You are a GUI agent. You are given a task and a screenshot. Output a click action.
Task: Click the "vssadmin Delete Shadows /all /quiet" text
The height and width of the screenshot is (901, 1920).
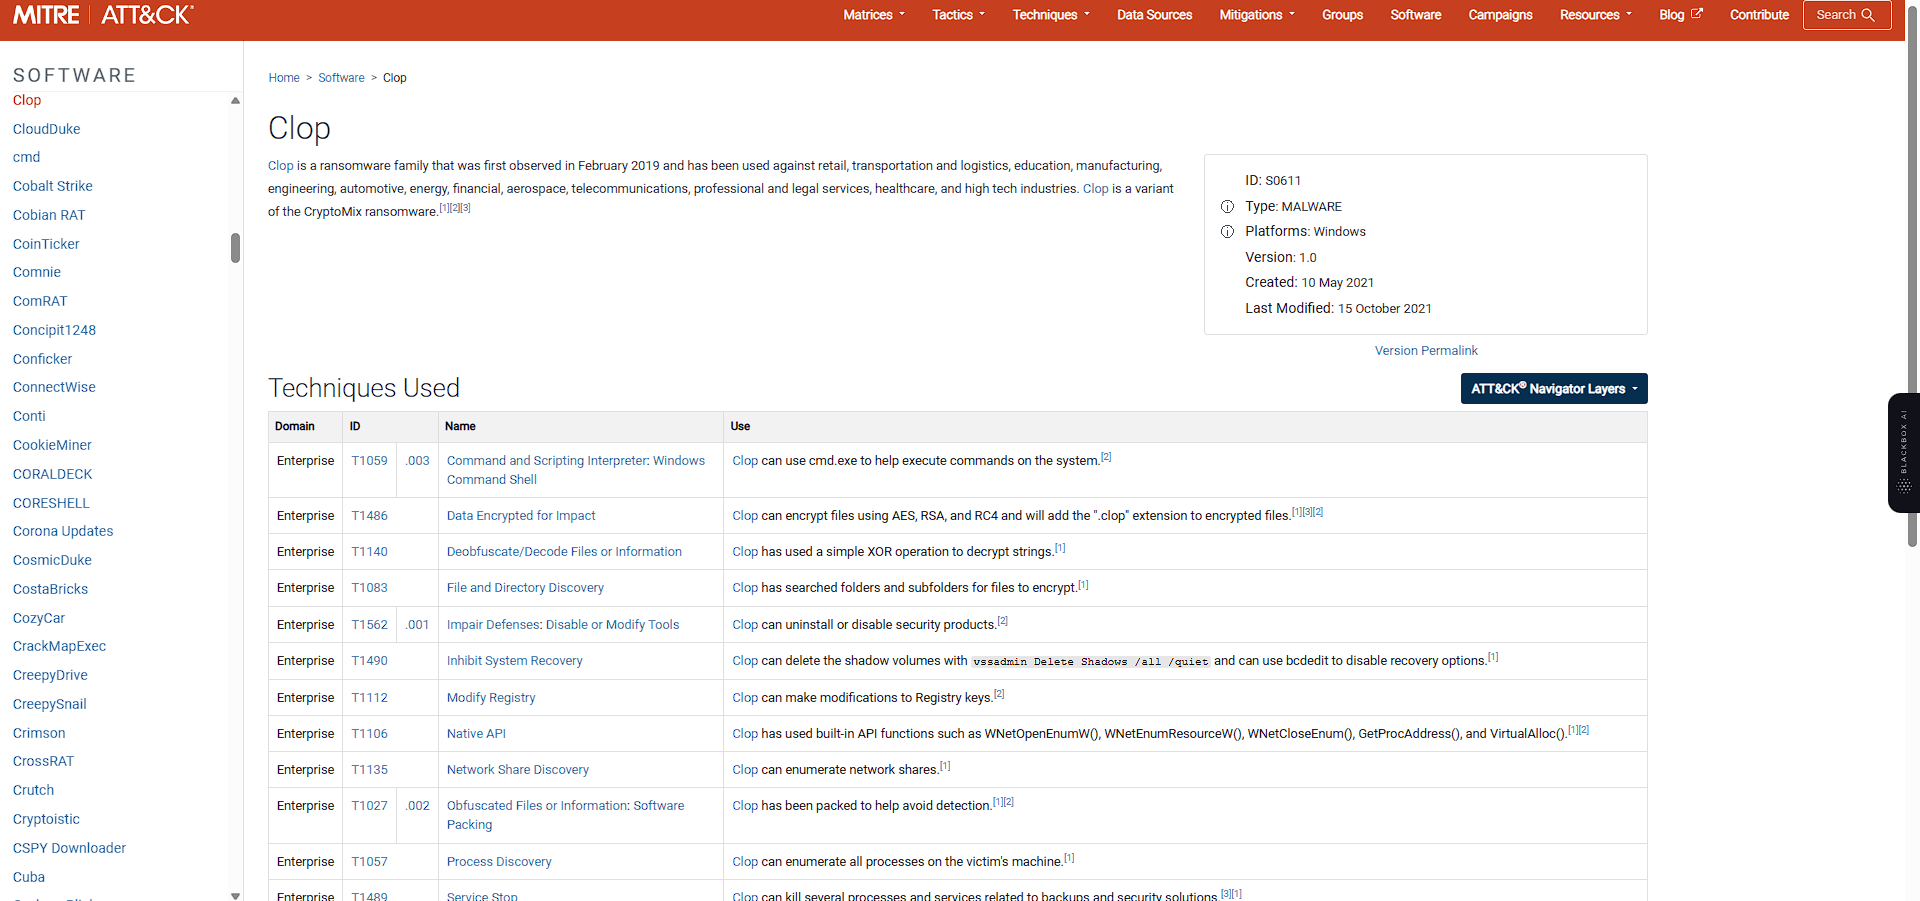click(x=1090, y=662)
